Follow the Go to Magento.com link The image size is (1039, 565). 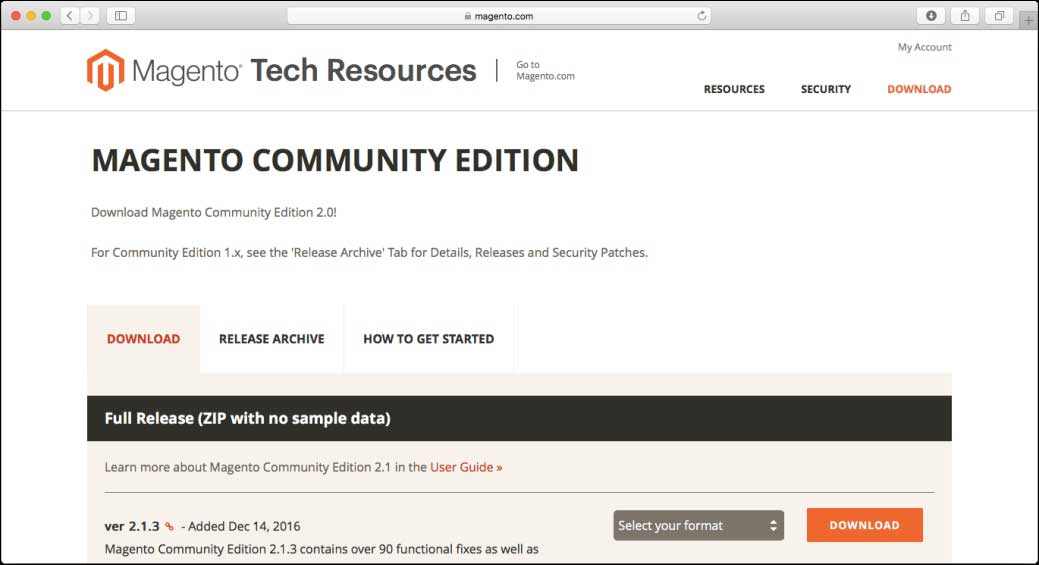545,70
